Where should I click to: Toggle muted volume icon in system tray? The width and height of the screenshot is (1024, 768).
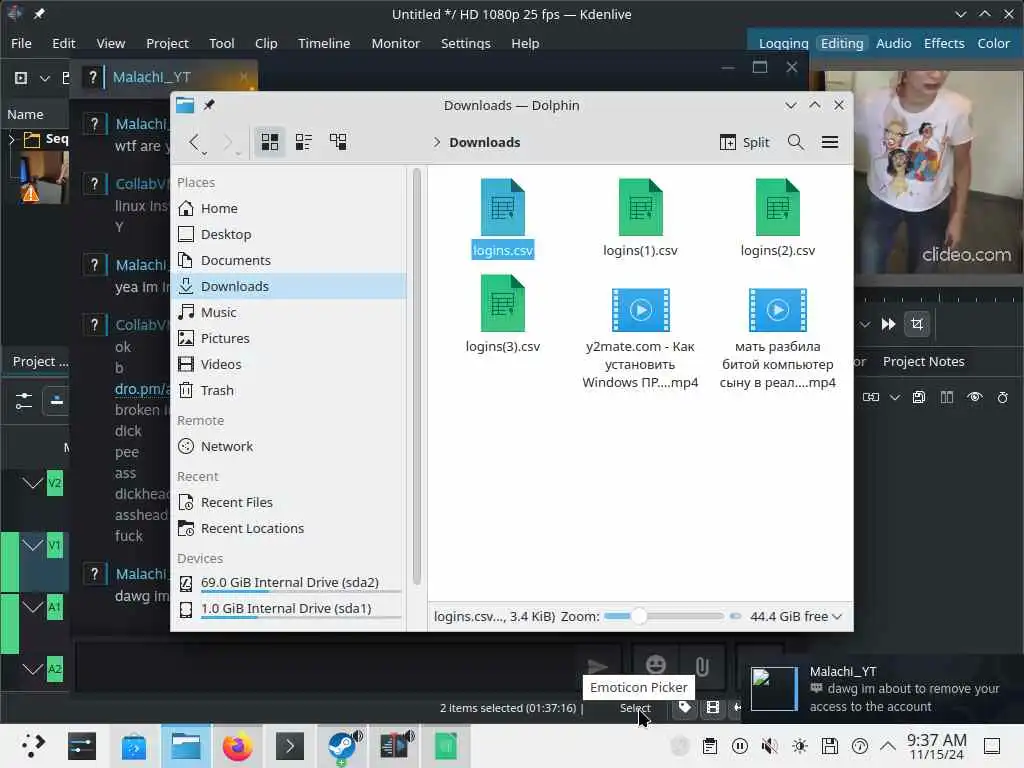(x=770, y=746)
